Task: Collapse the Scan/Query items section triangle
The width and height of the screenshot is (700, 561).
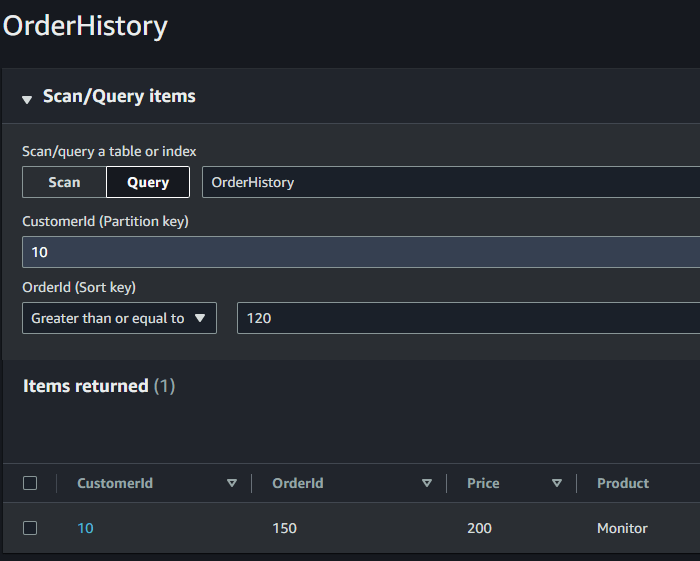Action: pyautogui.click(x=27, y=99)
